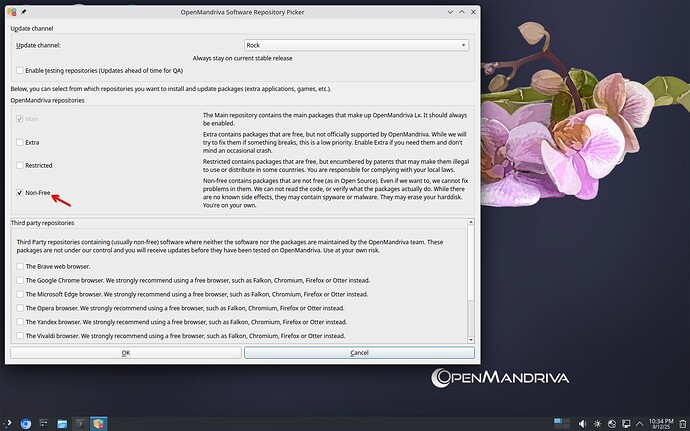Uncheck the Non-Free repository

click(x=20, y=192)
